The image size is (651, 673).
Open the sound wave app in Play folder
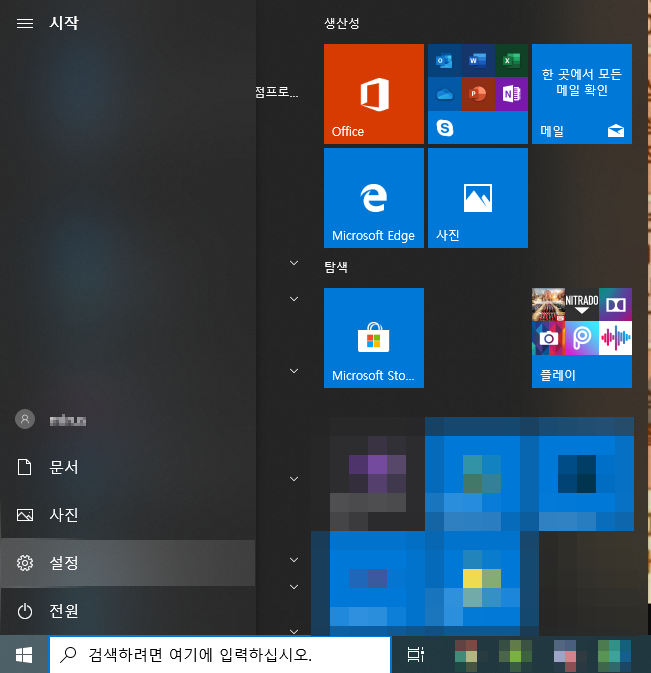point(615,338)
